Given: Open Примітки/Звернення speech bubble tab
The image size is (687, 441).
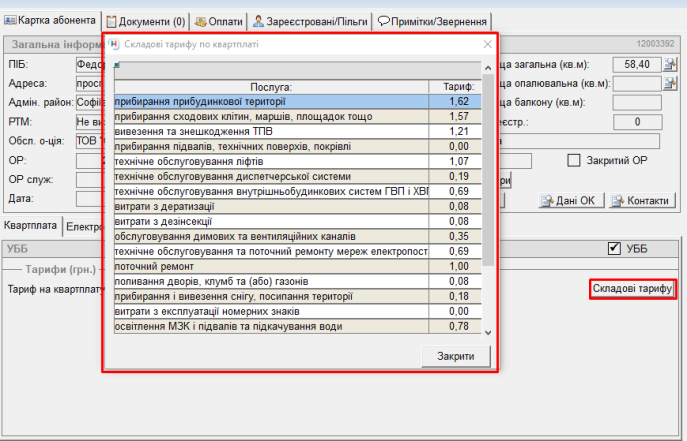Looking at the screenshot, I should (x=384, y=21).
